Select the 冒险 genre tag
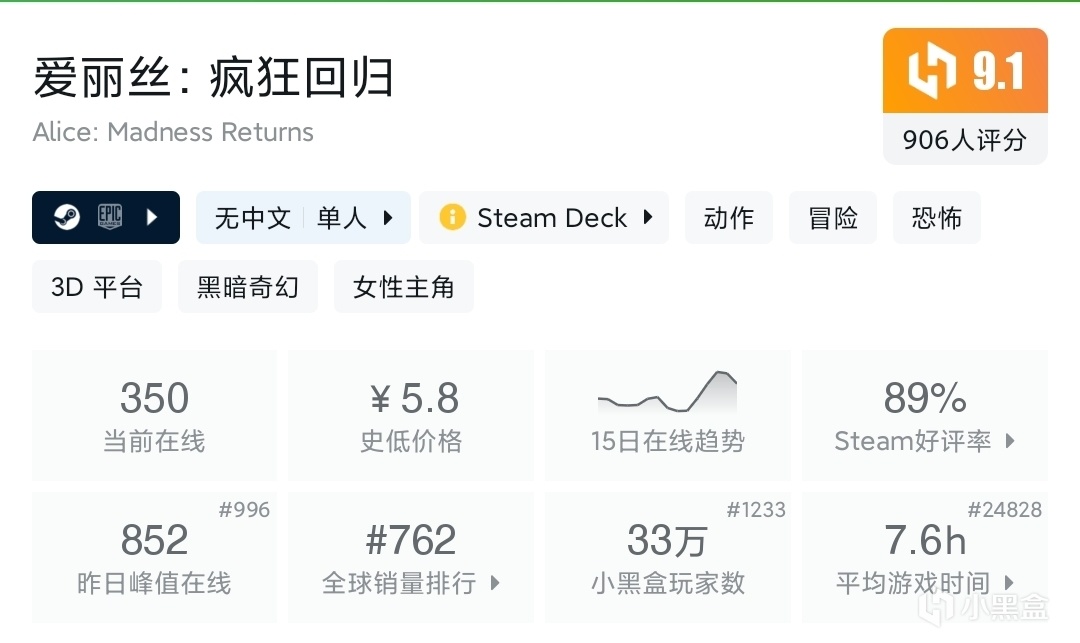 [x=832, y=217]
